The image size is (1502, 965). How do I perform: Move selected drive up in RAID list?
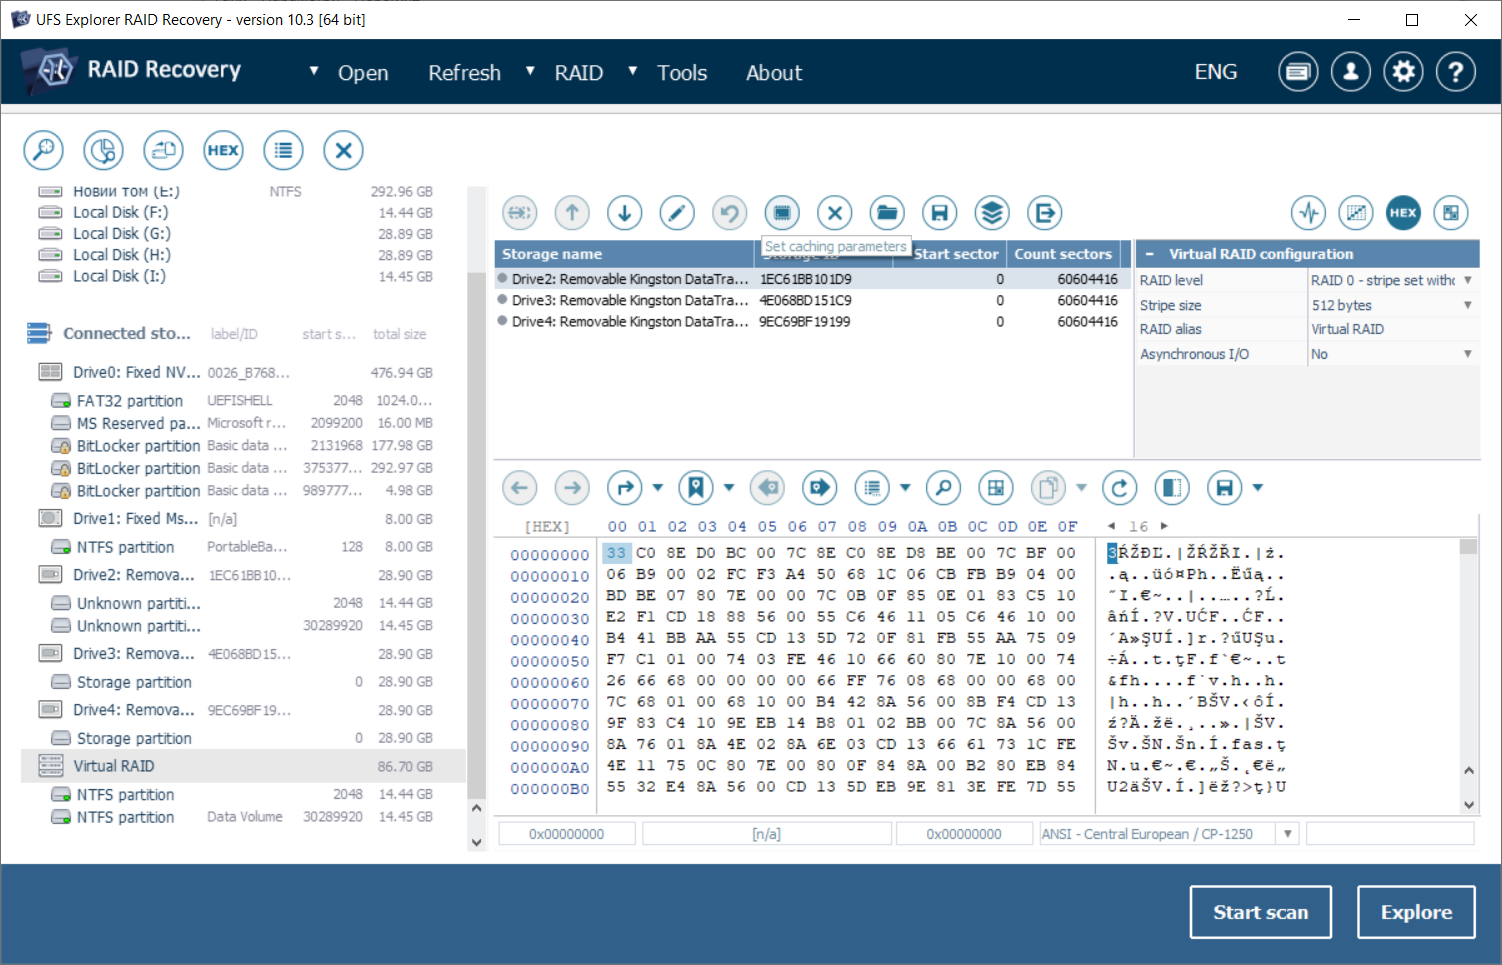(x=572, y=212)
